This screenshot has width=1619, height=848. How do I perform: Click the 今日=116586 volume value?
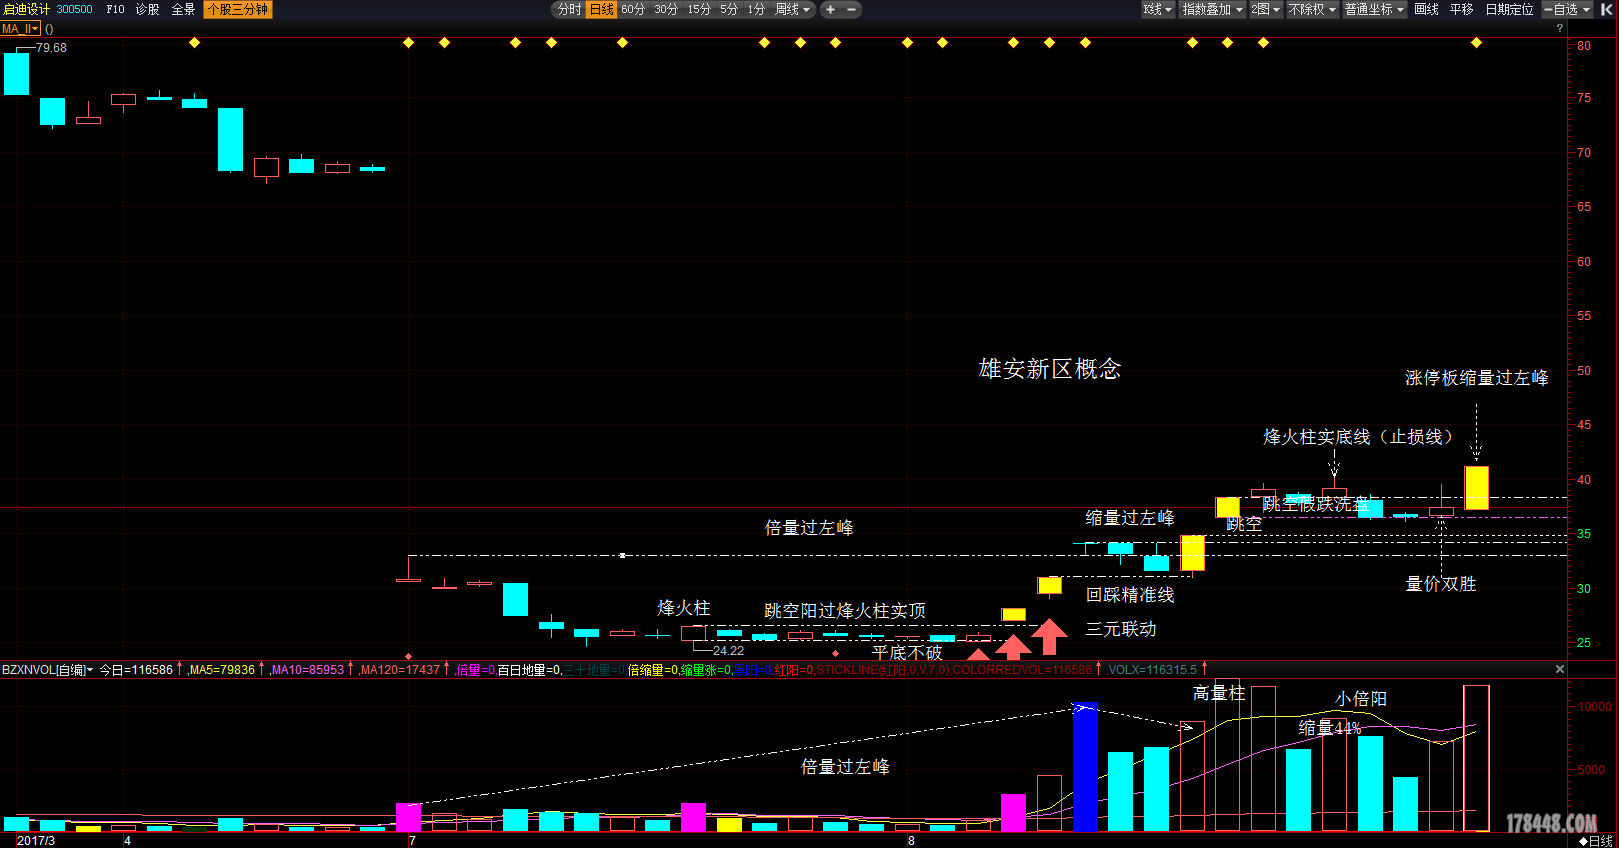(136, 670)
